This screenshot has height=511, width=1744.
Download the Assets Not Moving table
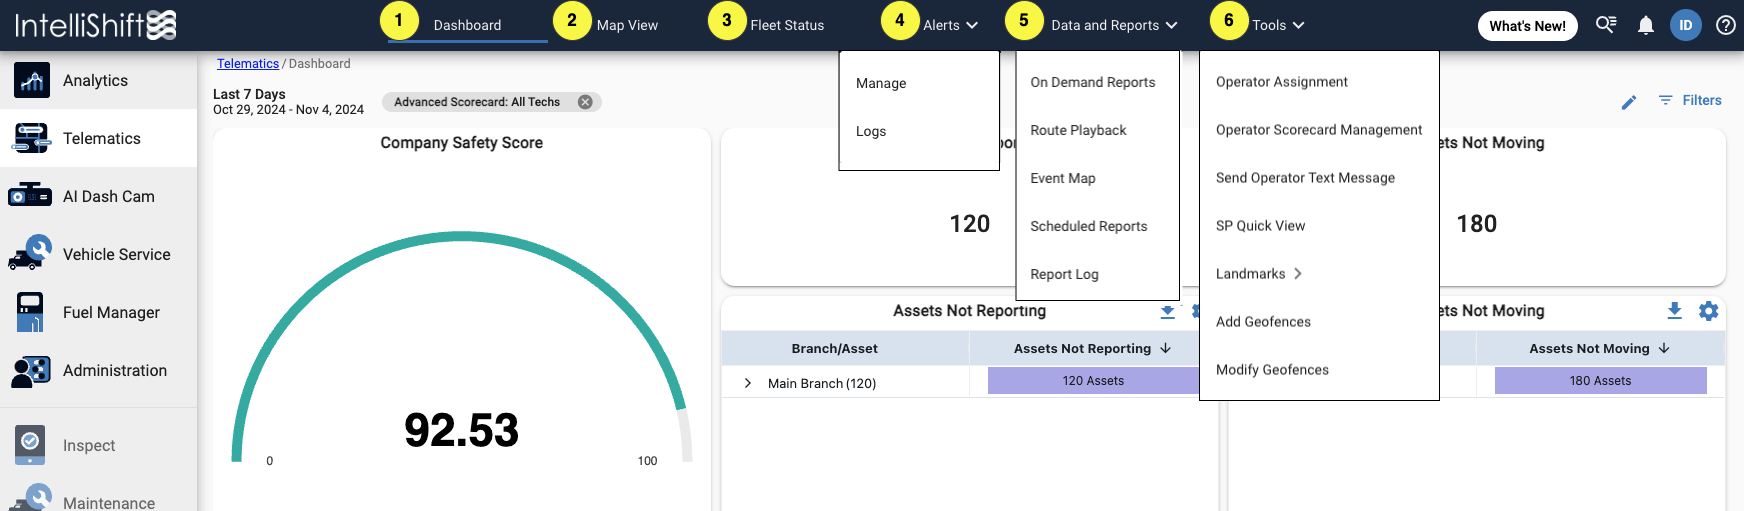pos(1674,311)
